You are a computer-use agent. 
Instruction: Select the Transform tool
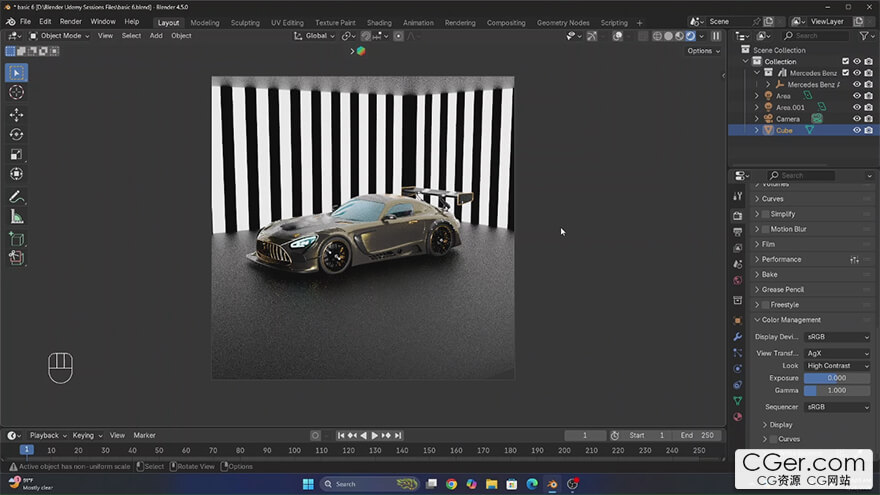[16, 174]
